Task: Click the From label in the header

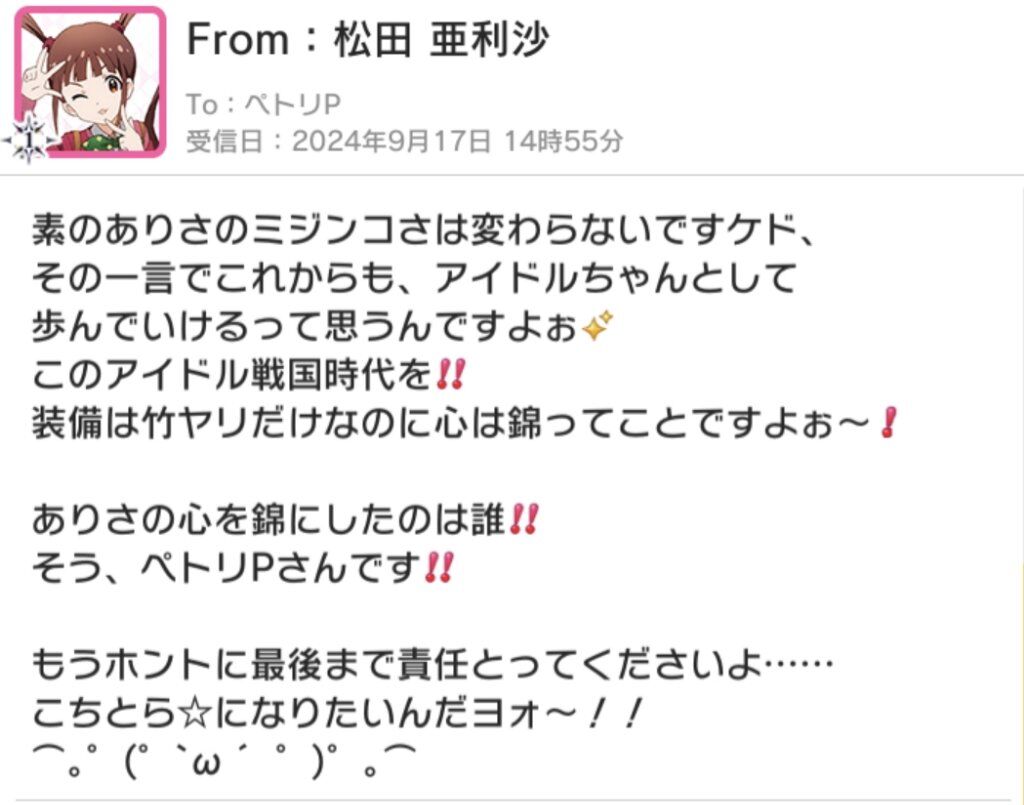Action: (238, 39)
